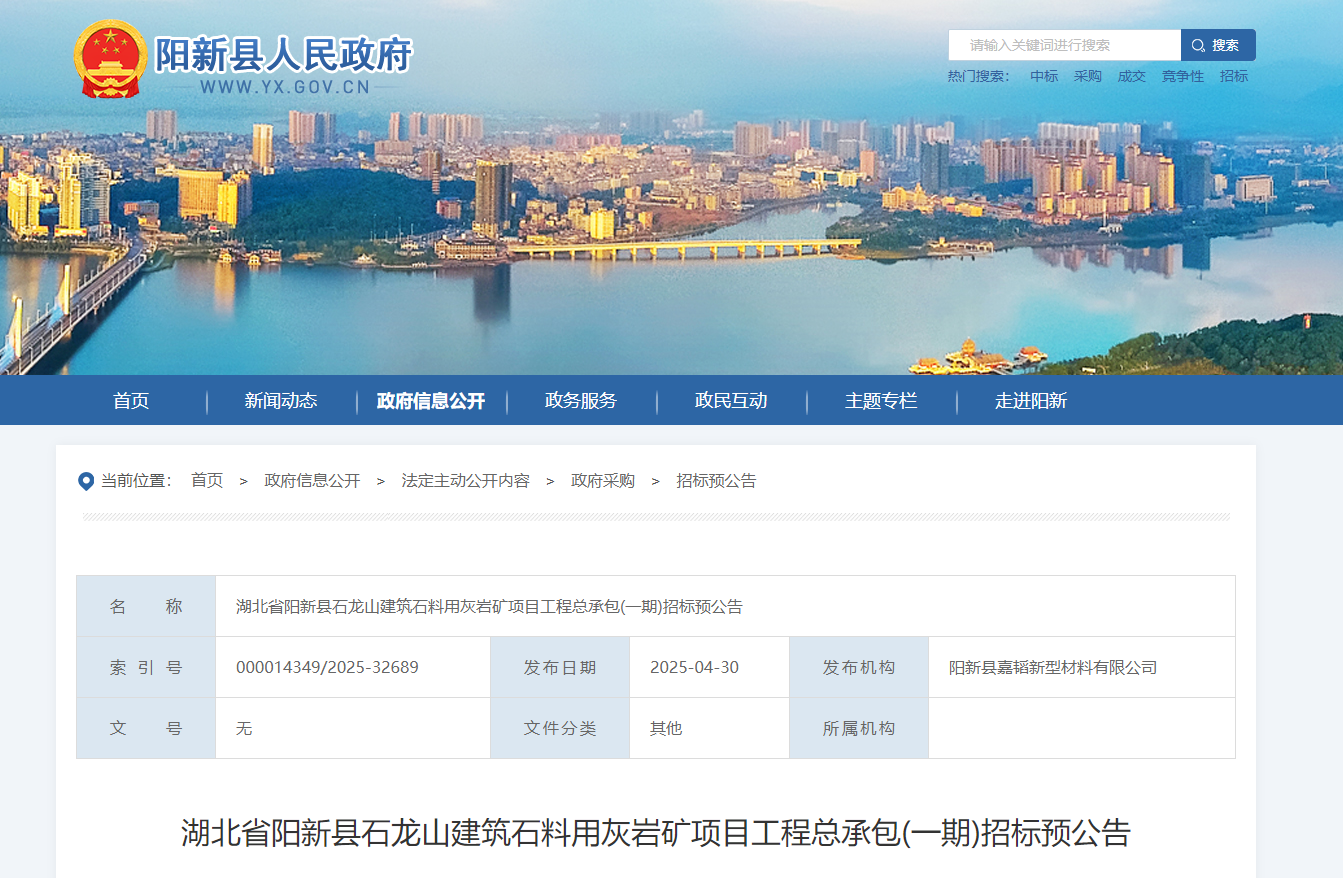
Task: Open 法定主动公开内容 breadcrumb link
Action: (x=465, y=481)
